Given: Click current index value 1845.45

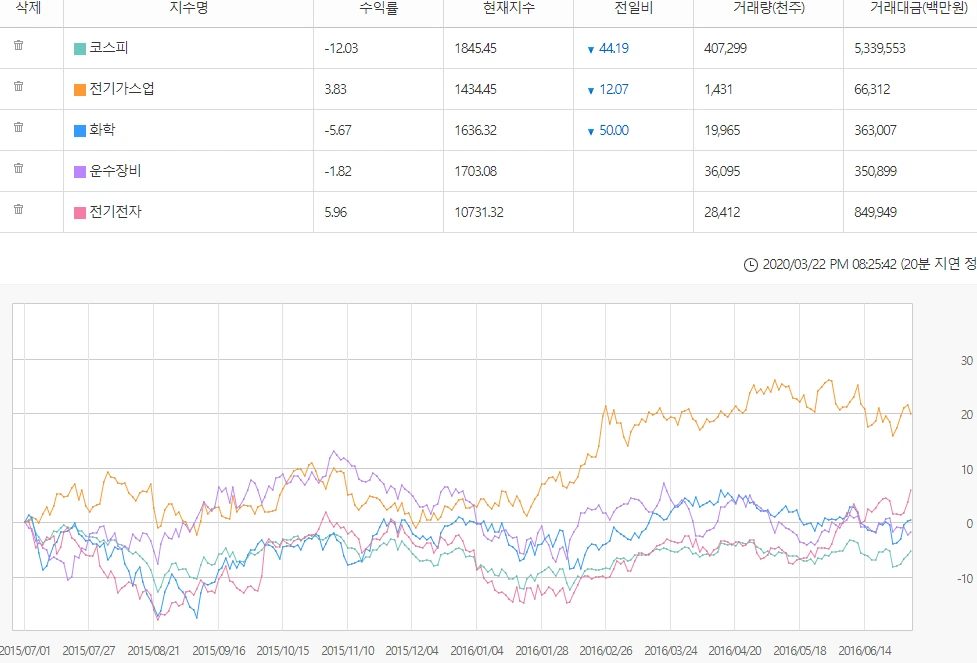Looking at the screenshot, I should [x=475, y=49].
